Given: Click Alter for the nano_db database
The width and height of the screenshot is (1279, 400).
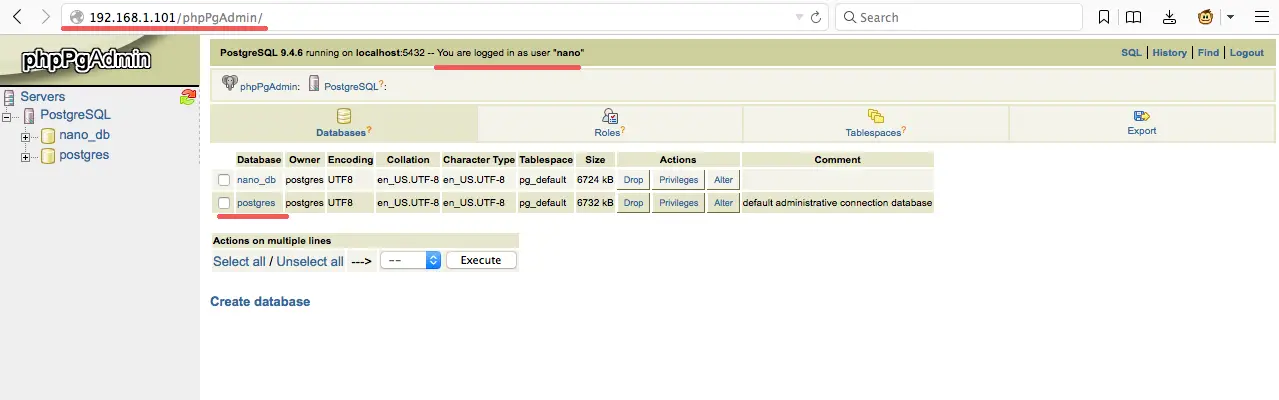Looking at the screenshot, I should tap(723, 179).
